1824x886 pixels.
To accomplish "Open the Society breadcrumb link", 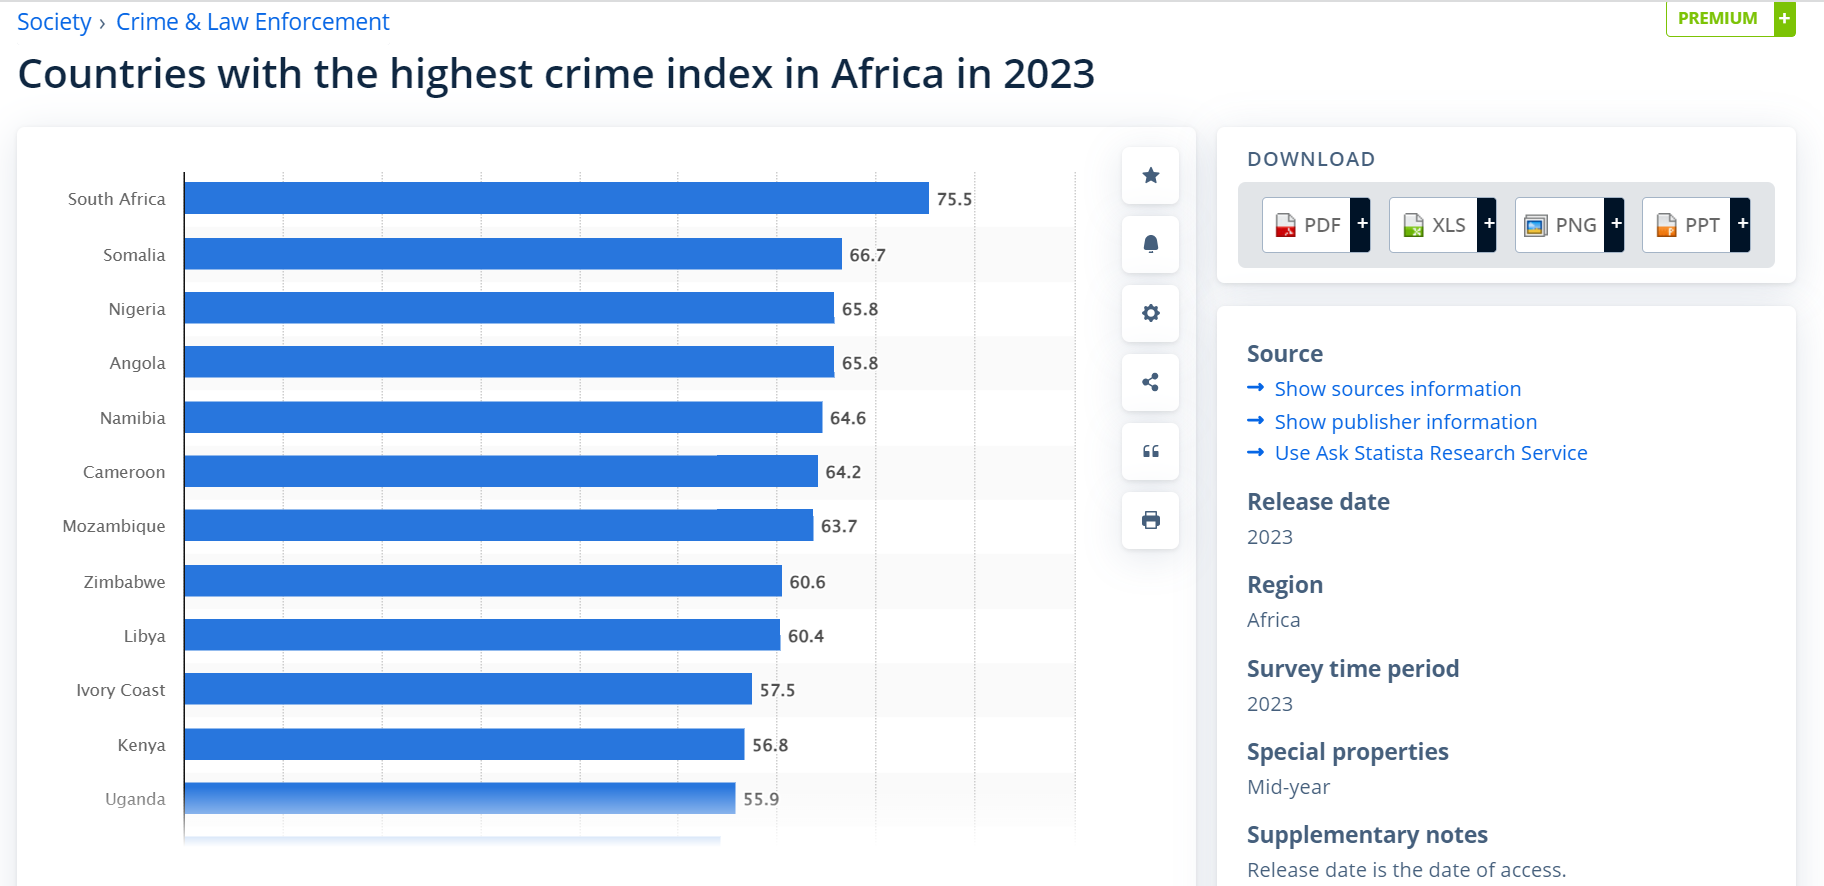I will (x=54, y=22).
